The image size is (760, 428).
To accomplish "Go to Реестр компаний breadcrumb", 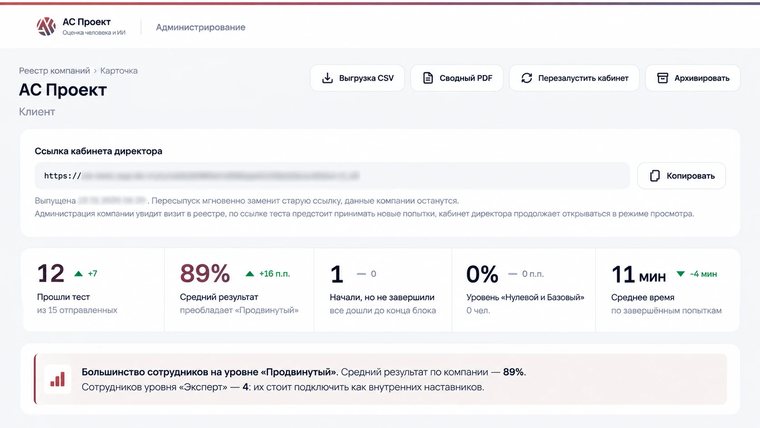I will coord(54,70).
